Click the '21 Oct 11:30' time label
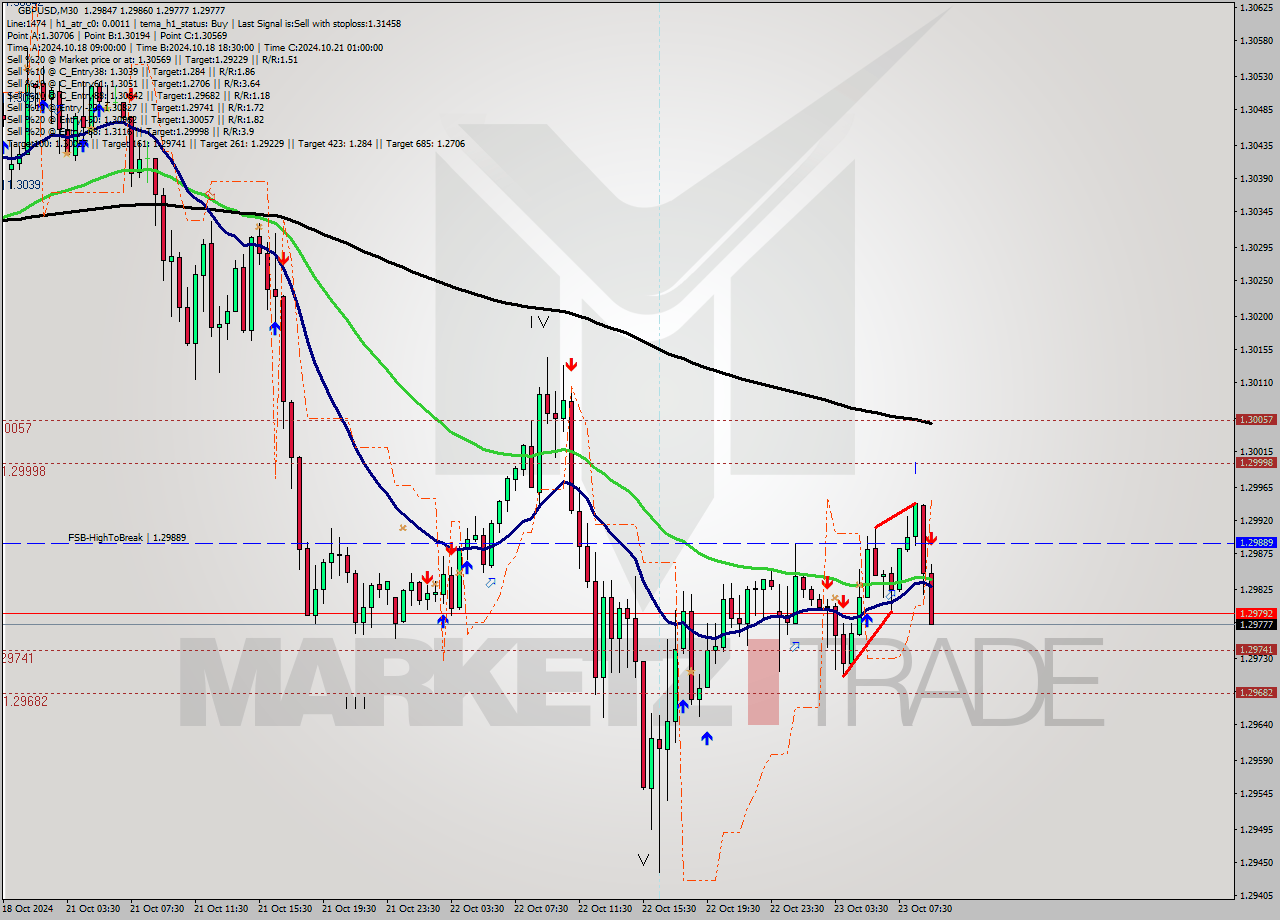 (x=221, y=909)
